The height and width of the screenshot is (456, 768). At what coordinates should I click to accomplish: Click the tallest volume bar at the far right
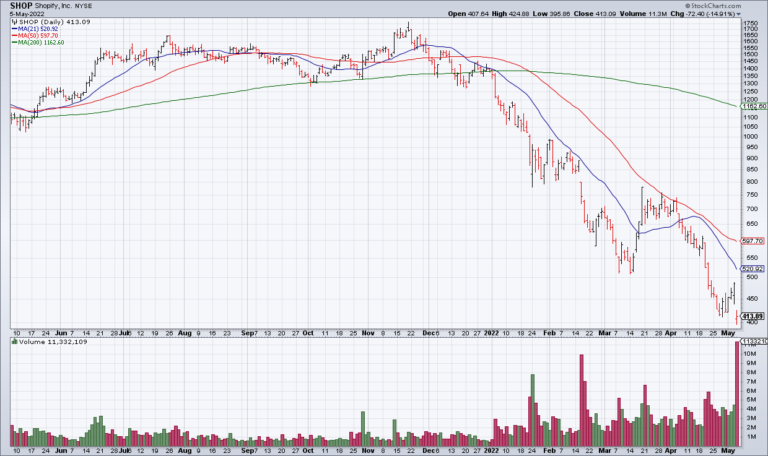pos(737,394)
